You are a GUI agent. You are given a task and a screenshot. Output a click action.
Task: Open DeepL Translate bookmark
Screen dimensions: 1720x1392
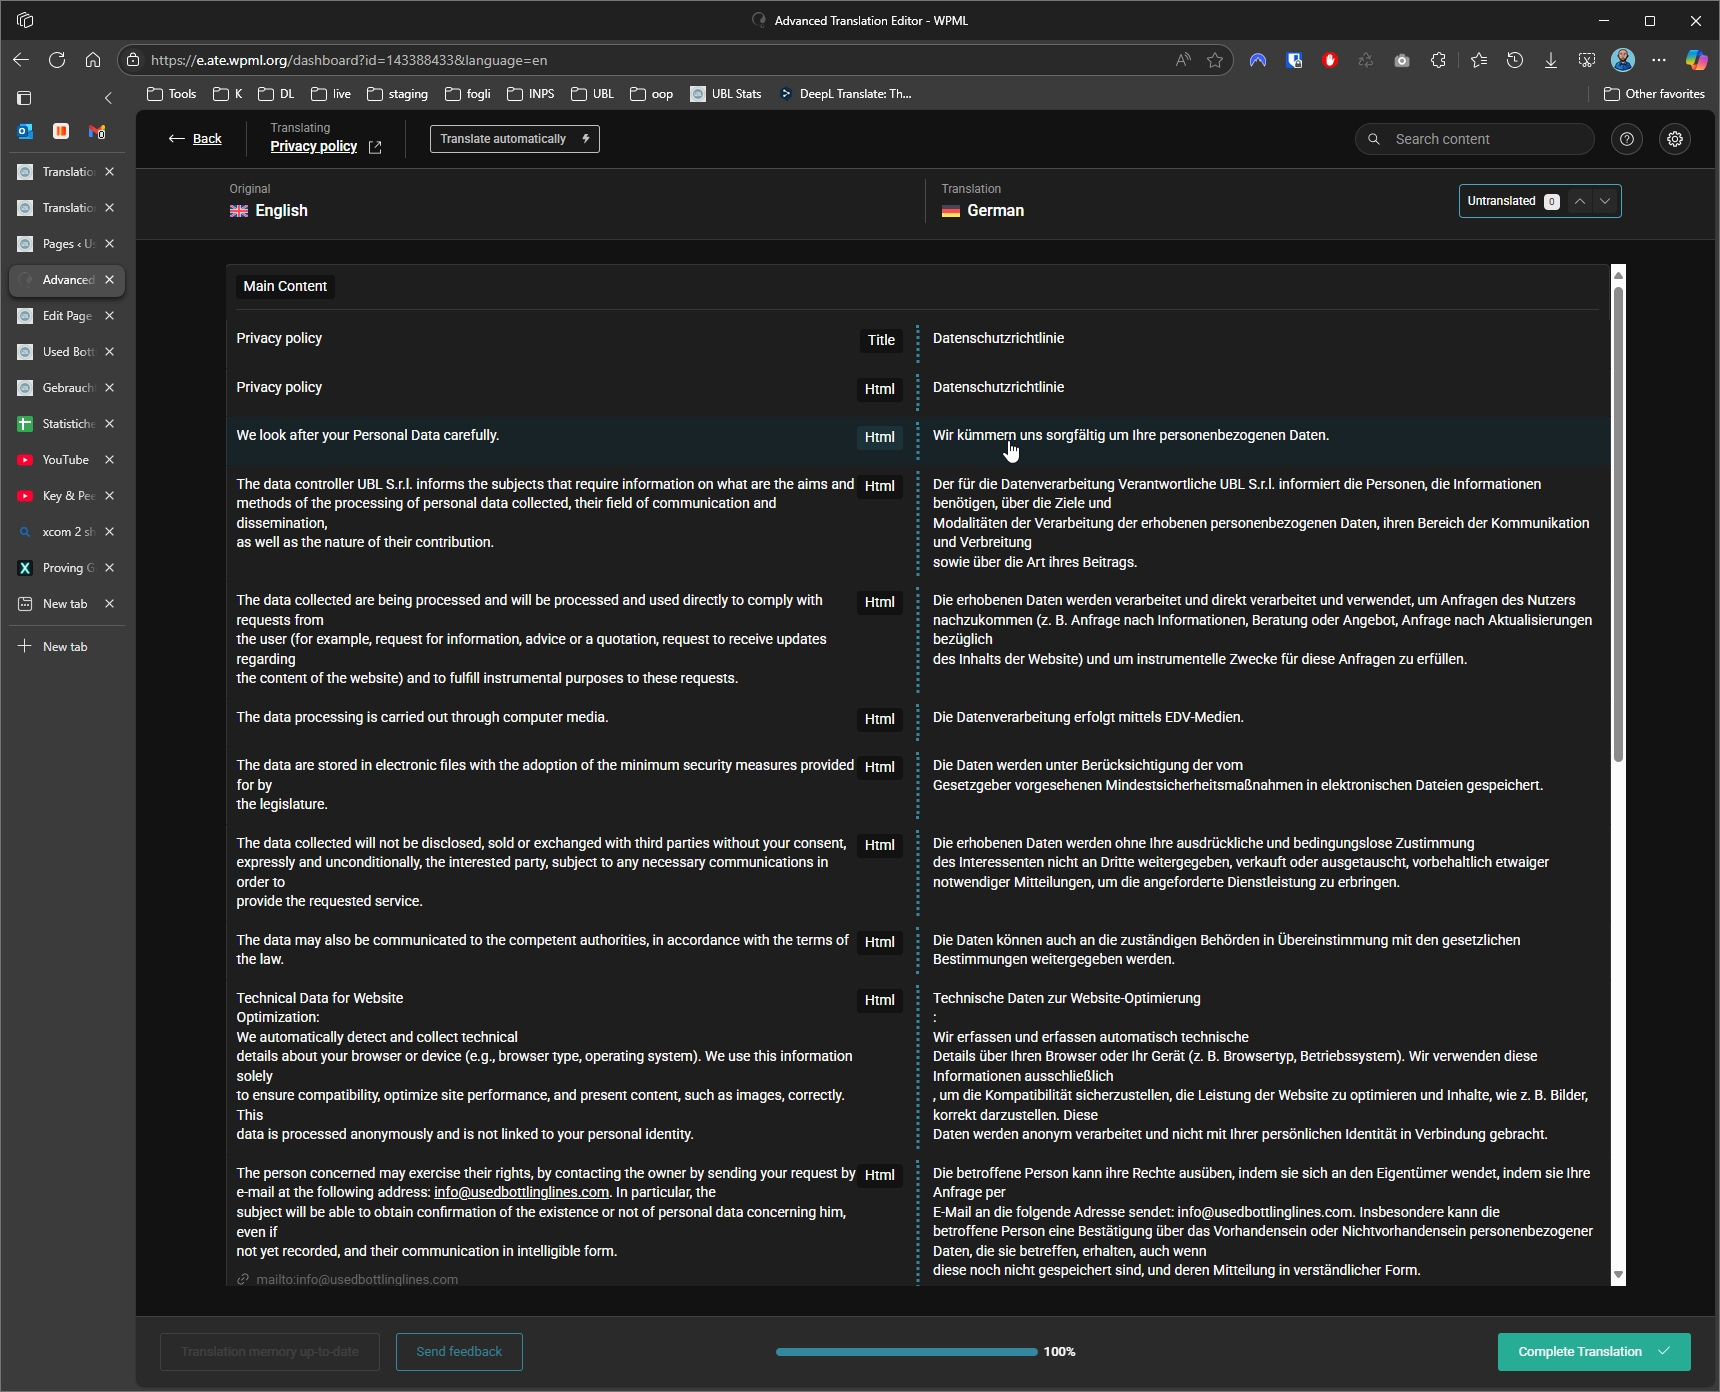coord(845,94)
